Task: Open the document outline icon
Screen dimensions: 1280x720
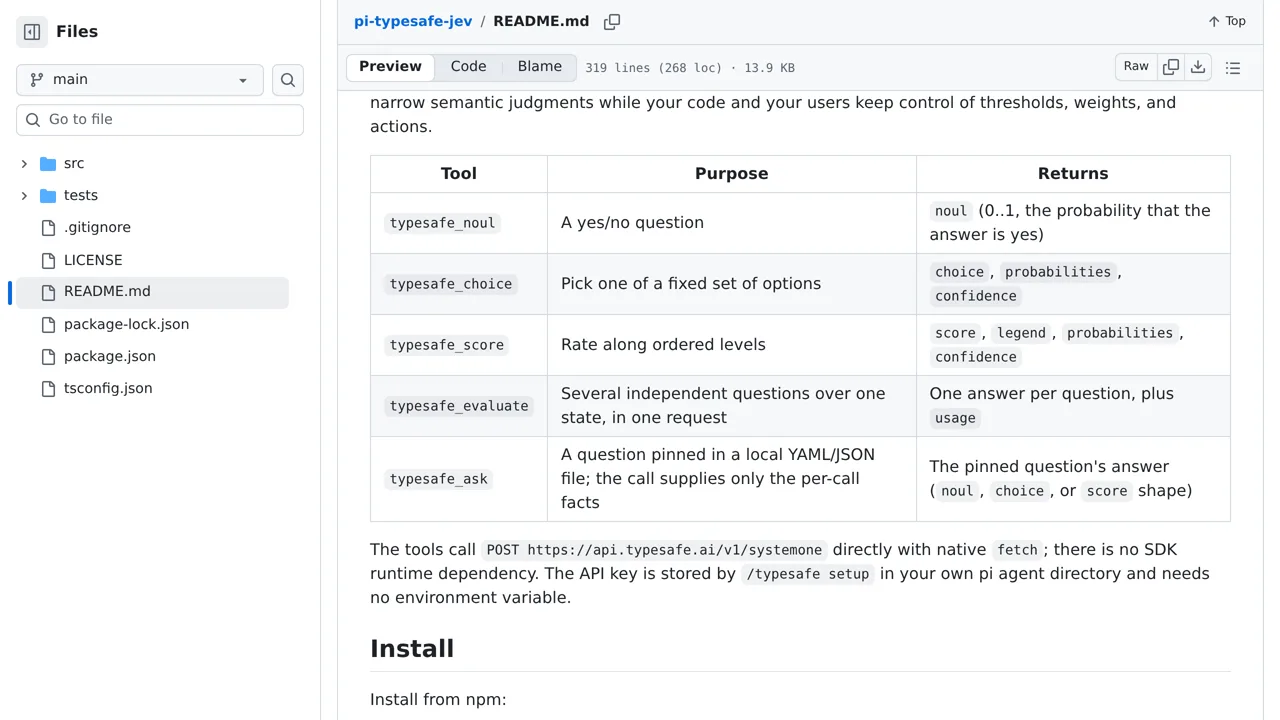Action: (1233, 68)
